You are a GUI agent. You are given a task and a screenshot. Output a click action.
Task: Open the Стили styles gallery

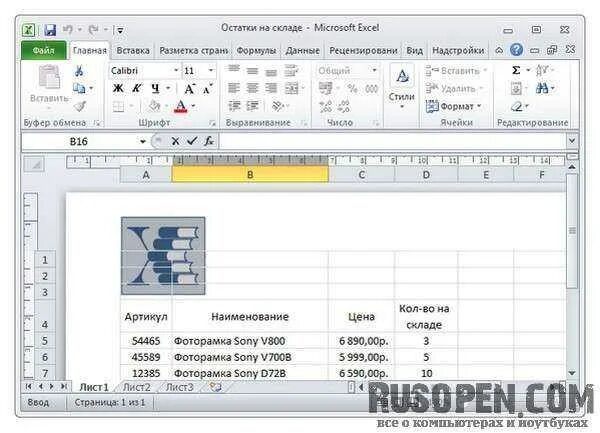click(402, 87)
